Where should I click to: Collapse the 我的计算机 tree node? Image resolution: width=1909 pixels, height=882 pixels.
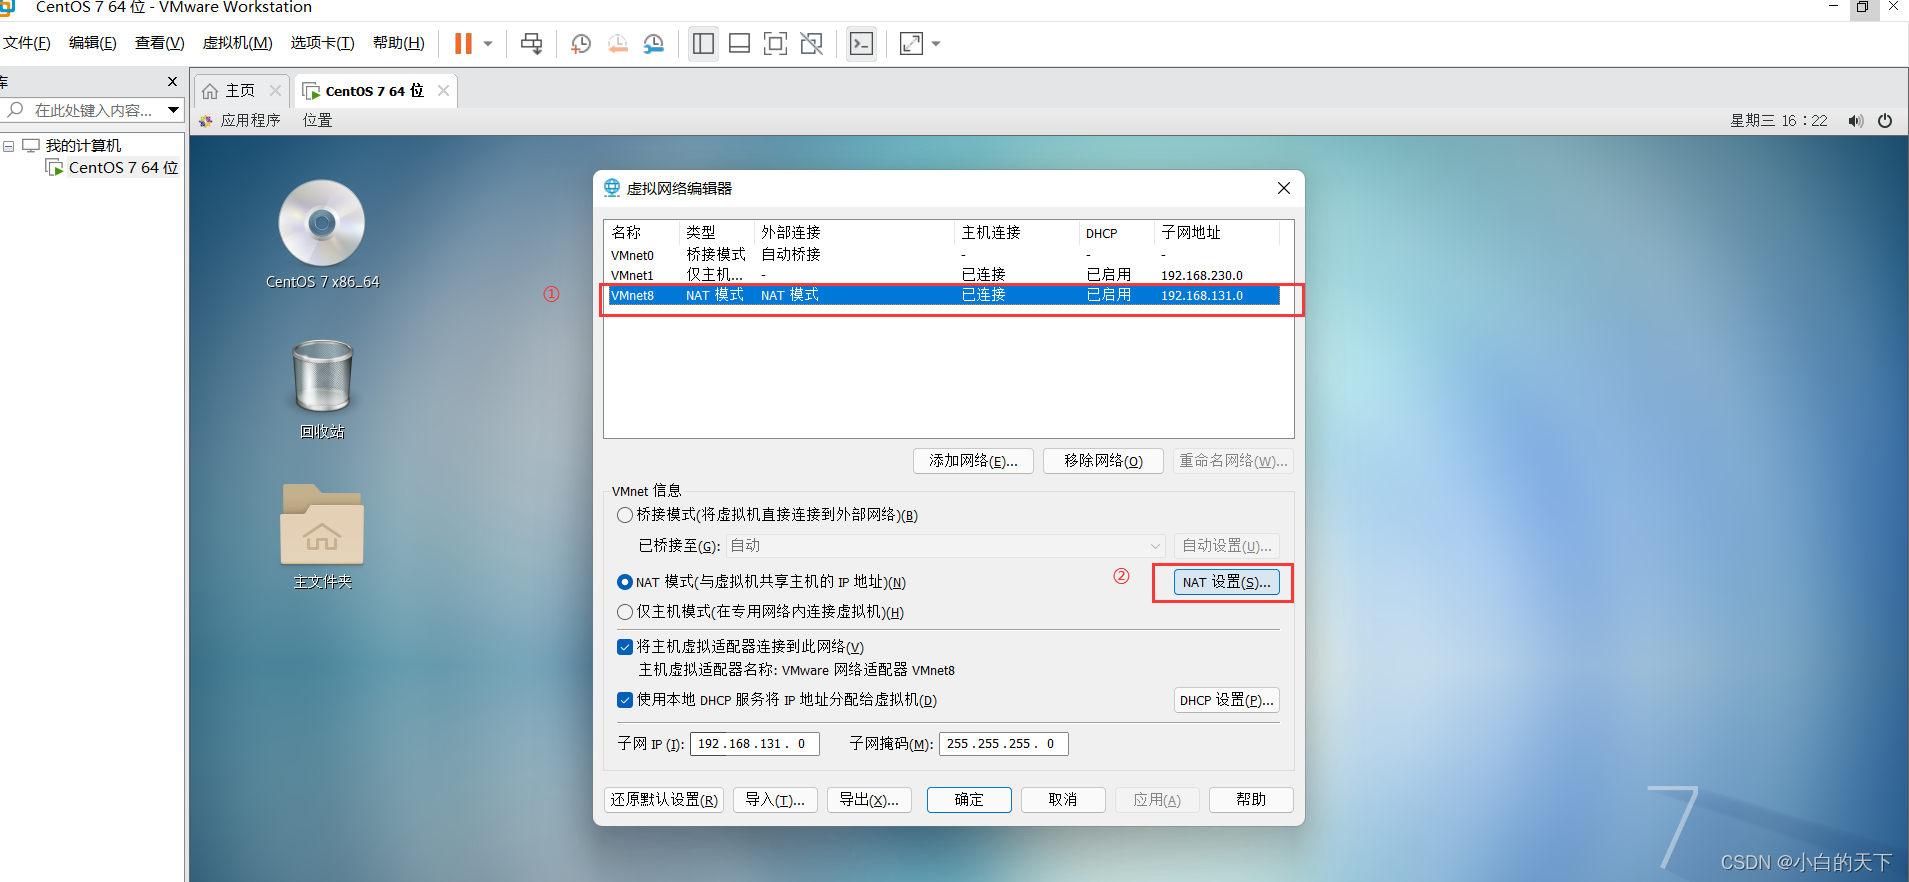9,146
